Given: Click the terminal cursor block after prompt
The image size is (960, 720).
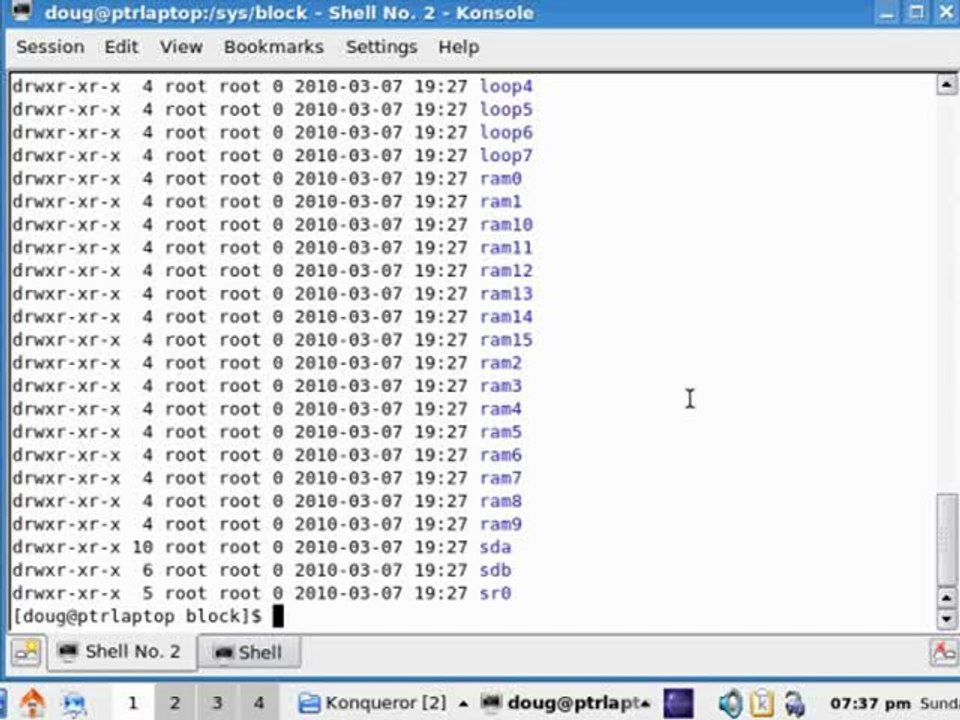Looking at the screenshot, I should tap(278, 617).
